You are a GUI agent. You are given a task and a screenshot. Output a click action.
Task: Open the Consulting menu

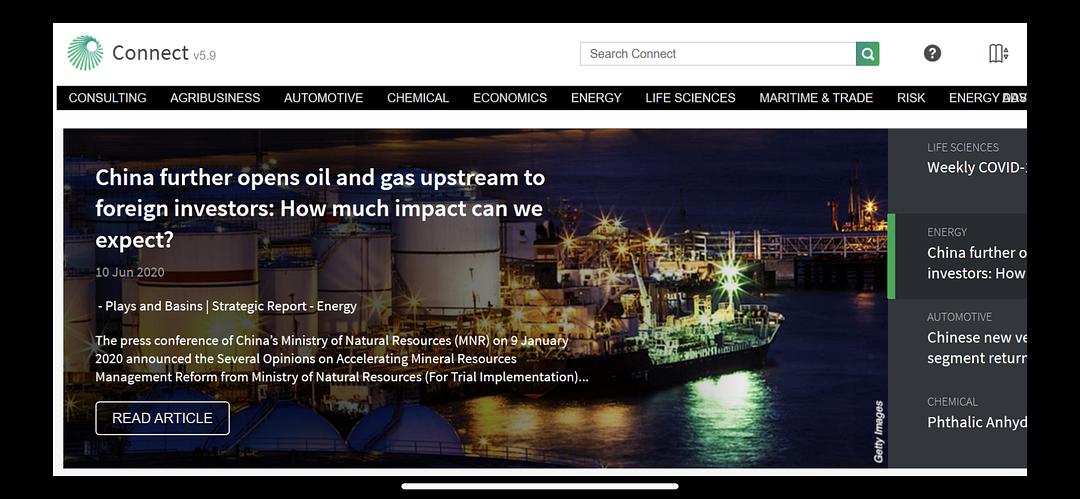pyautogui.click(x=107, y=98)
